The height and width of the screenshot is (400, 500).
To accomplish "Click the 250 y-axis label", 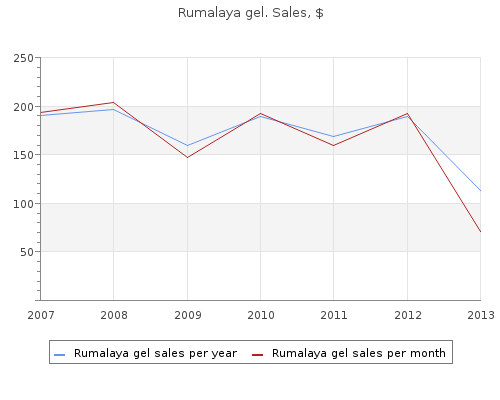I will tap(23, 59).
